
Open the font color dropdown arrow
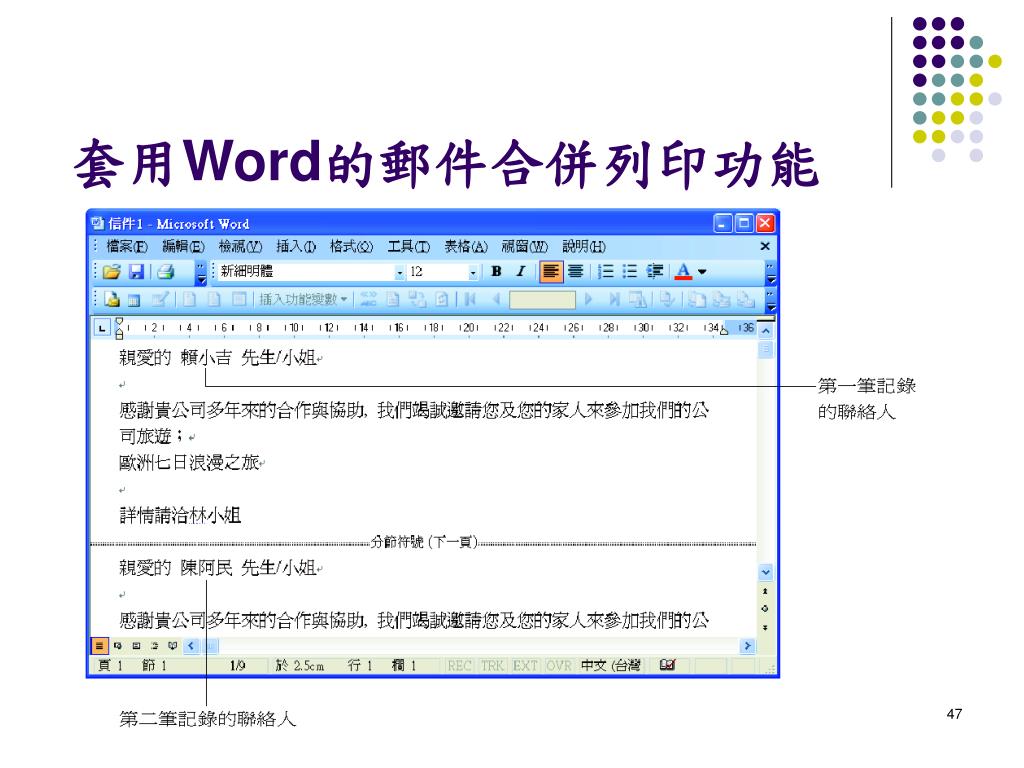click(x=703, y=272)
